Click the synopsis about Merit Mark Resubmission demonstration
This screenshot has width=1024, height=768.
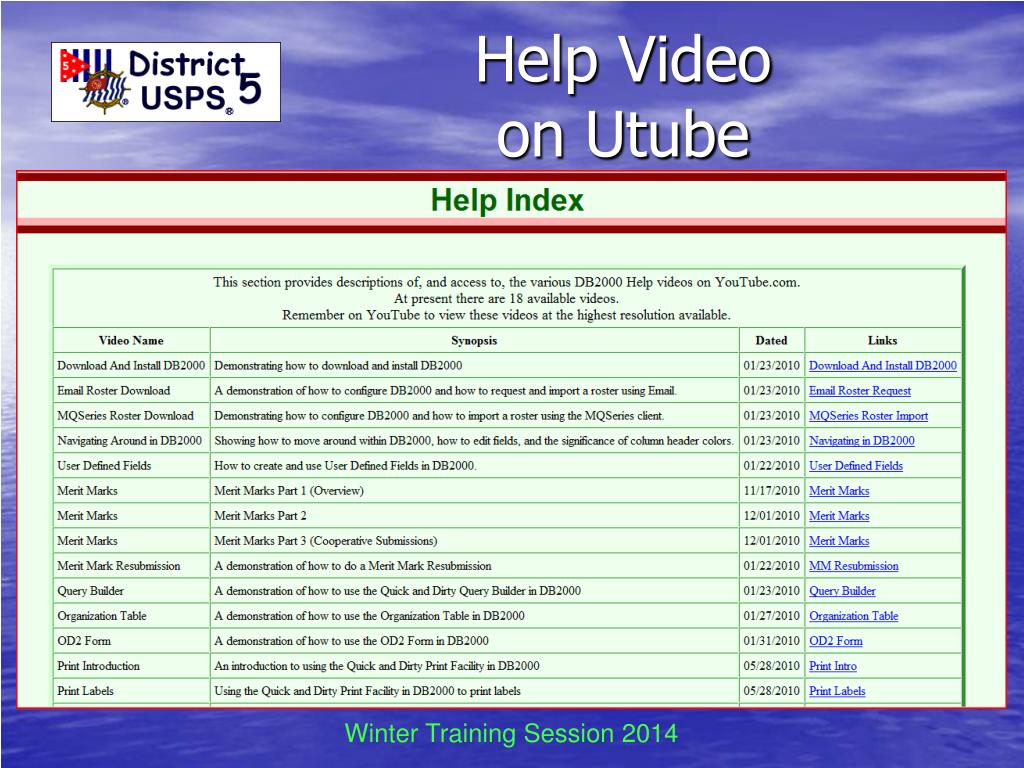[353, 566]
